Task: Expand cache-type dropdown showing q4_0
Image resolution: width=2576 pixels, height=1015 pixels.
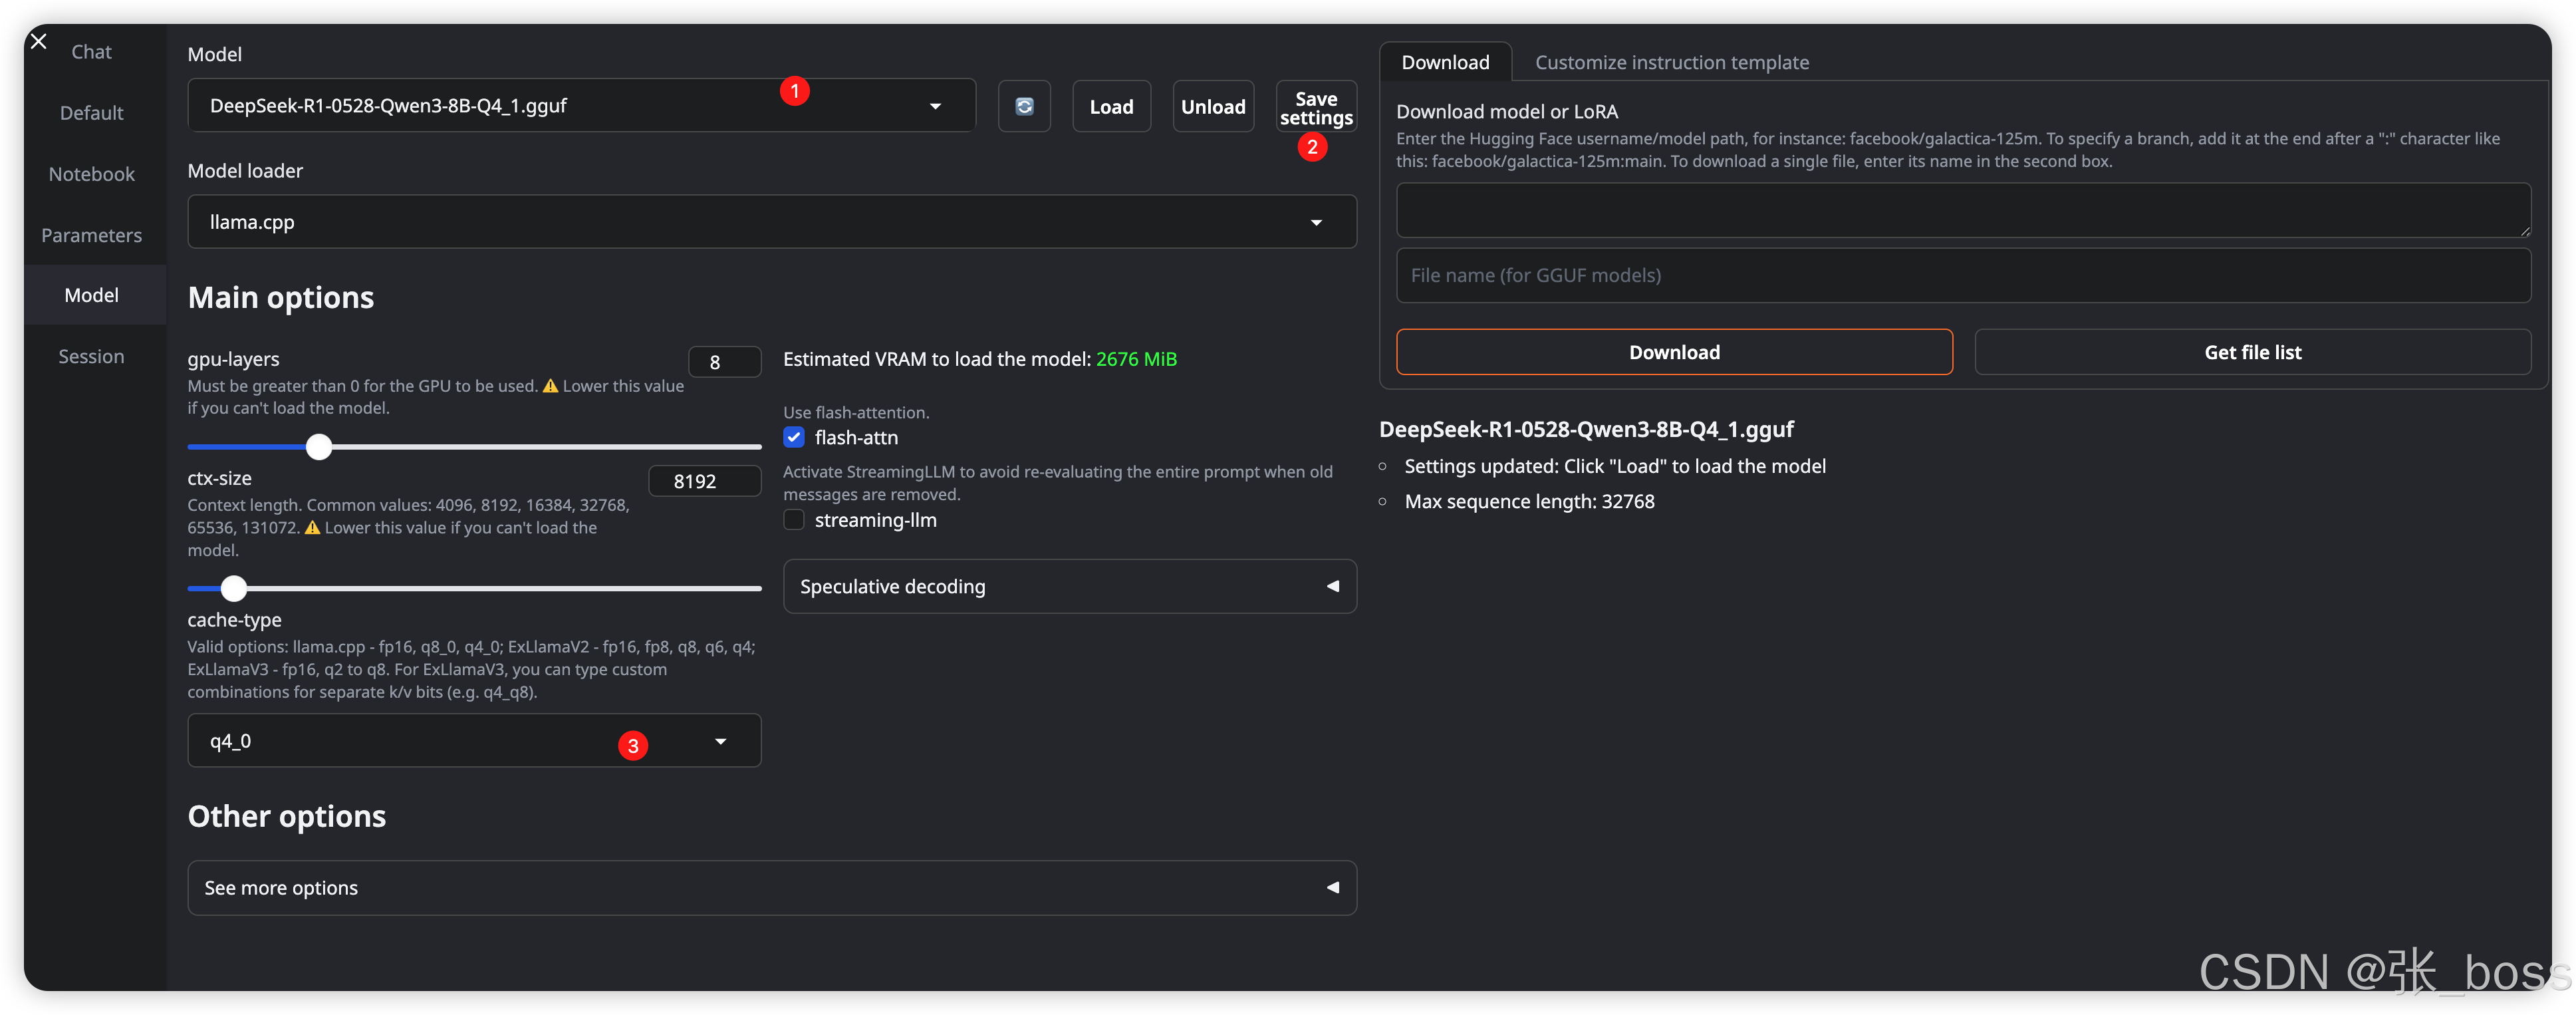Action: click(720, 741)
